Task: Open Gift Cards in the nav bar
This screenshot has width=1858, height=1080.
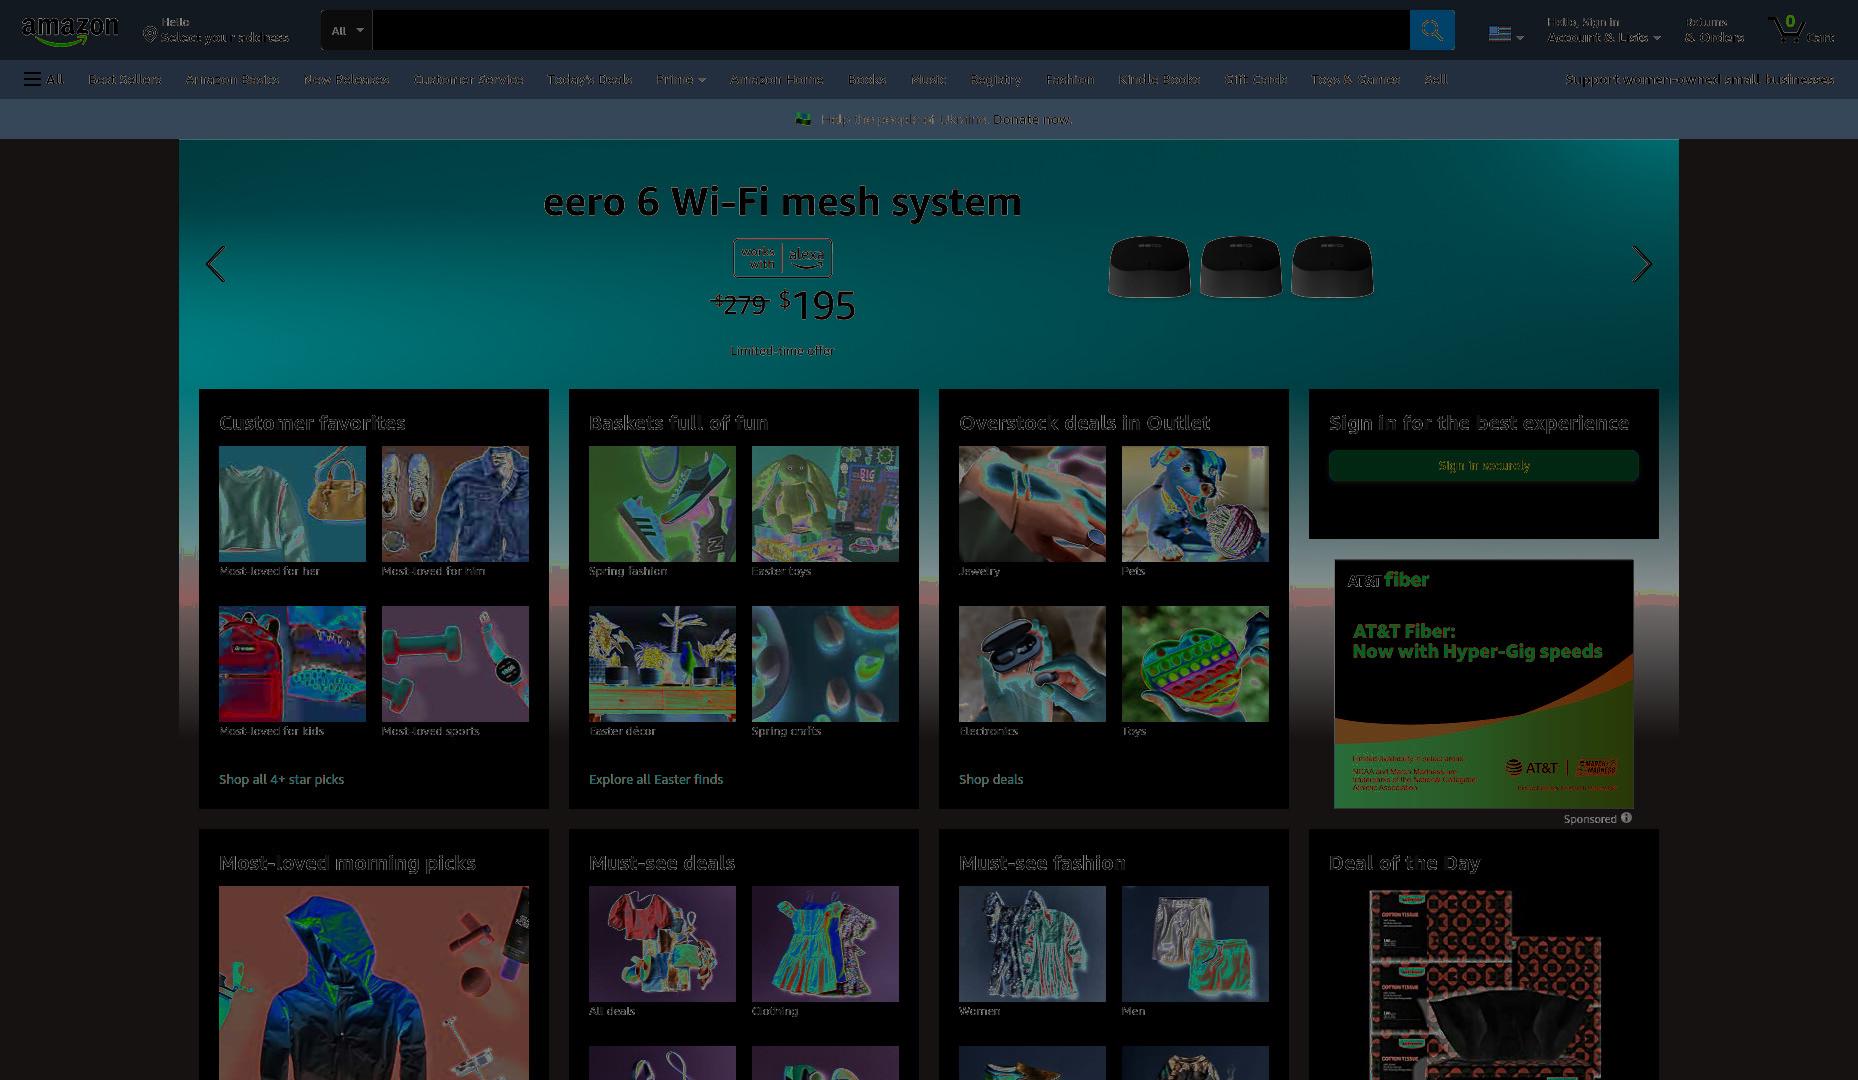Action: [x=1256, y=79]
